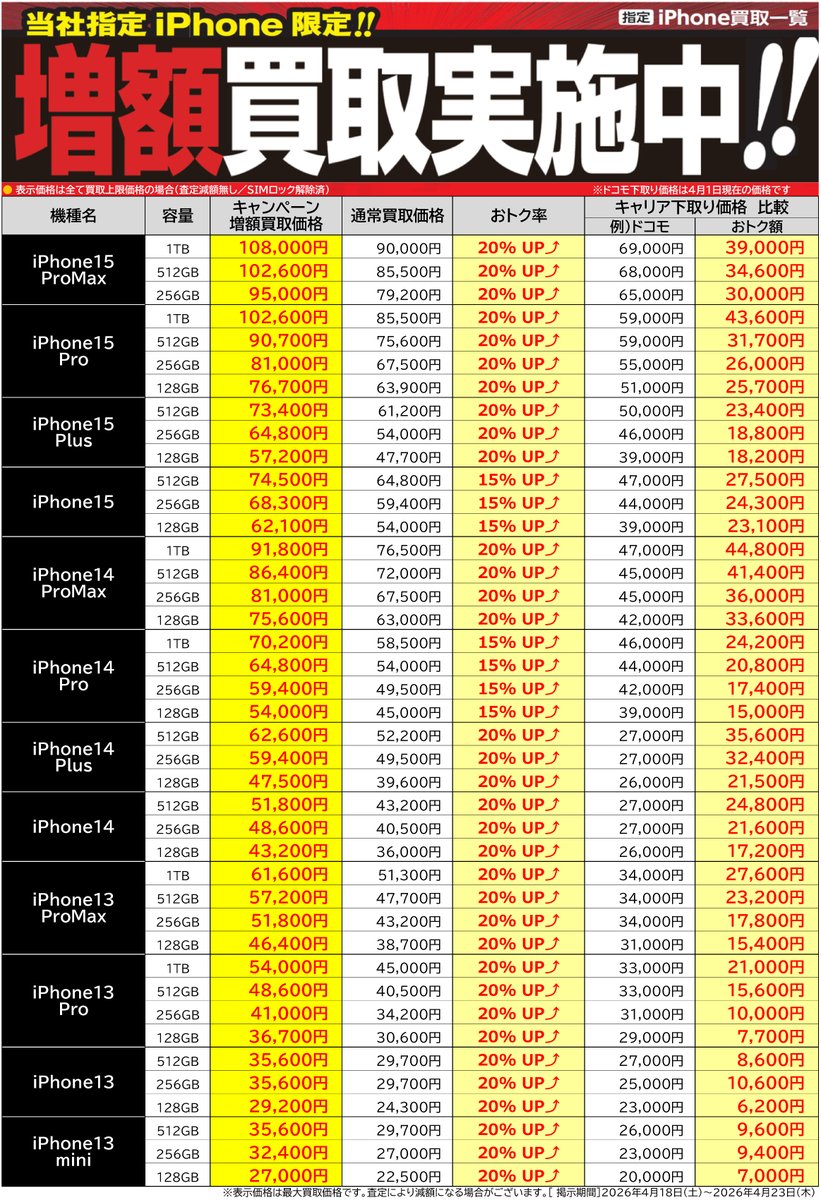
Task: Click the 41,400円 savings amount
Action: point(765,572)
